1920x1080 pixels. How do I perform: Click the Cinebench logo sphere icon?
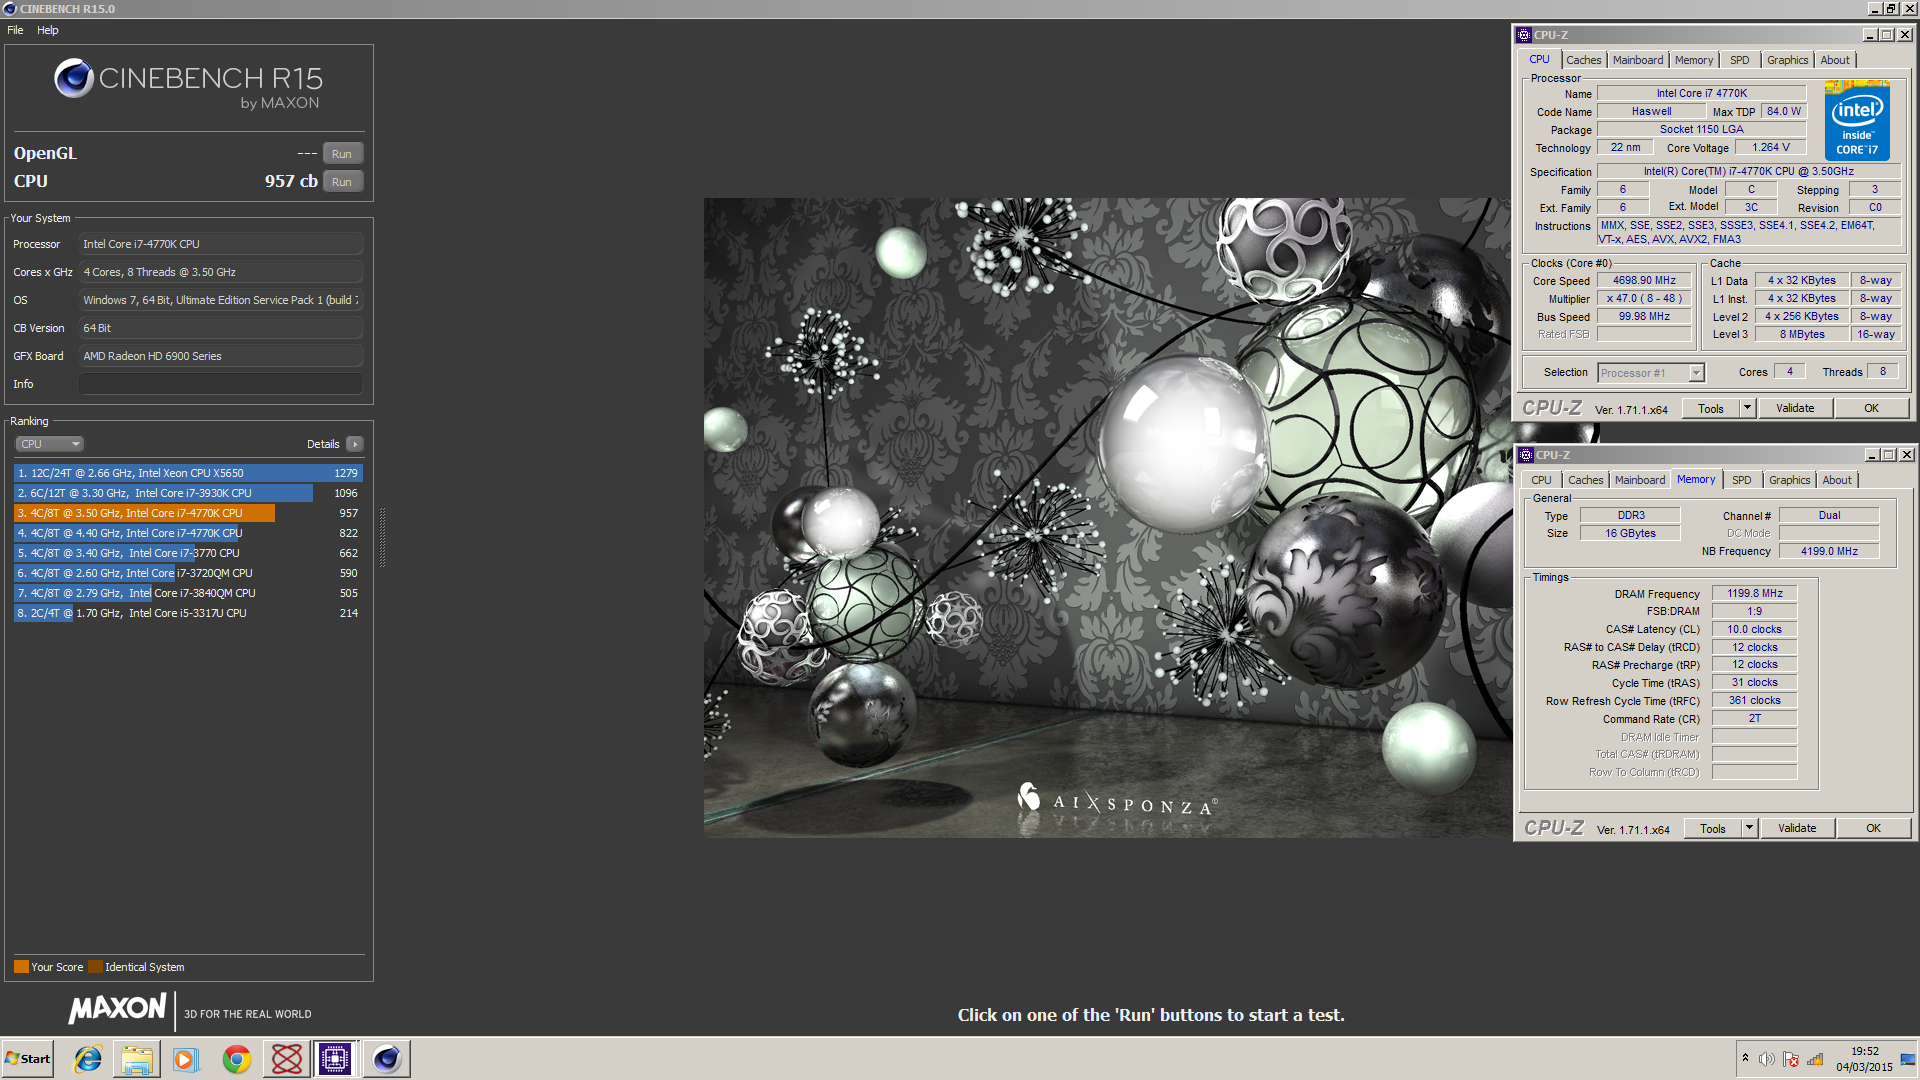74,78
